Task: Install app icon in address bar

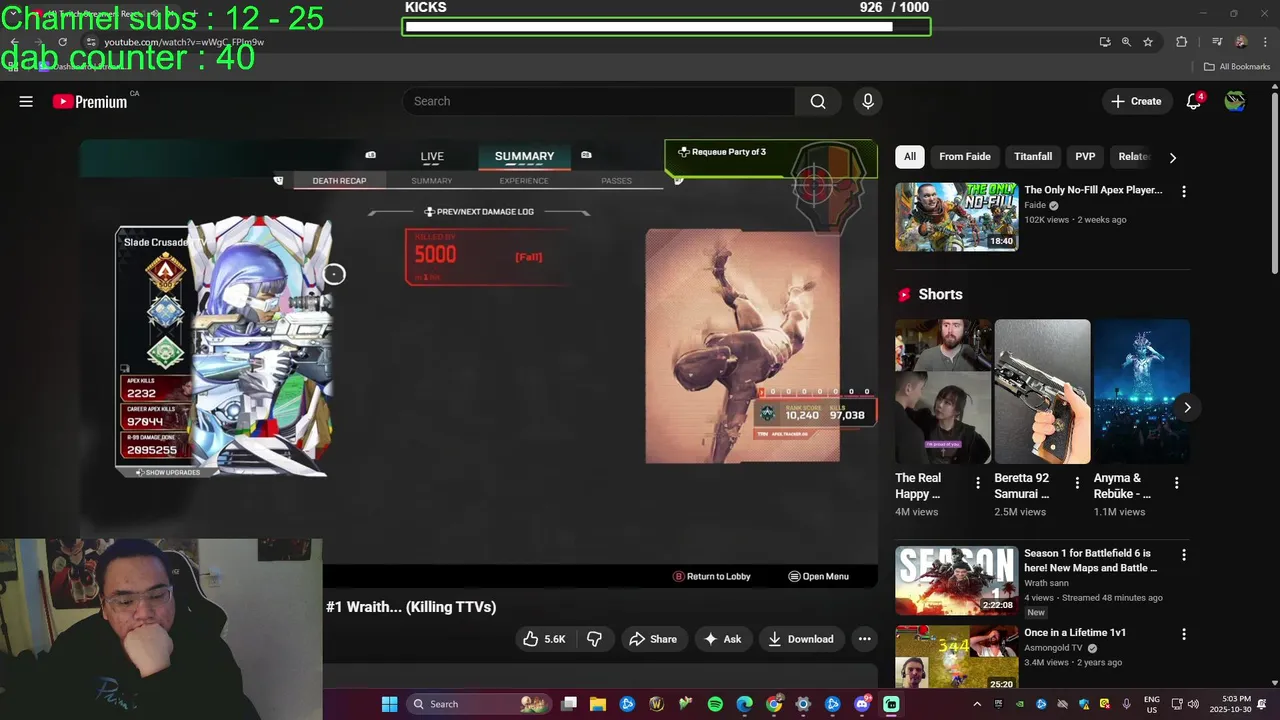Action: [x=1104, y=42]
